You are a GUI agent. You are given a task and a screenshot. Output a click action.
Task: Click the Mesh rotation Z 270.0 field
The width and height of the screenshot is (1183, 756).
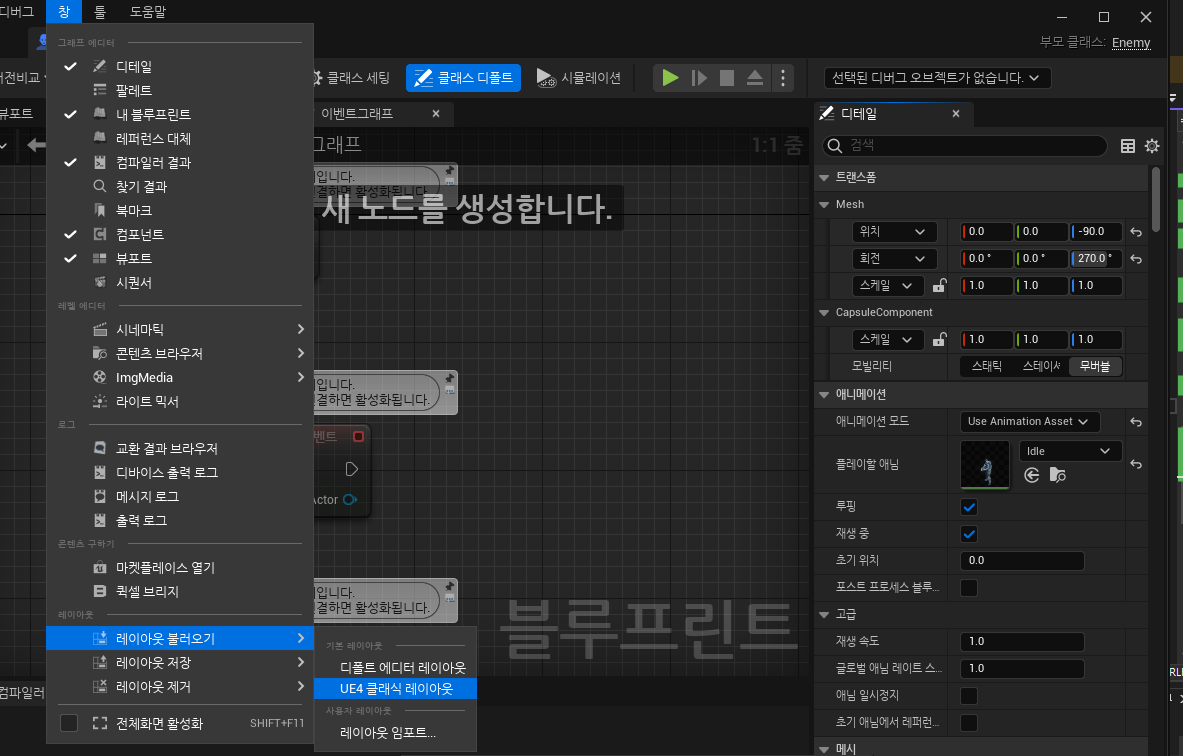(x=1095, y=259)
